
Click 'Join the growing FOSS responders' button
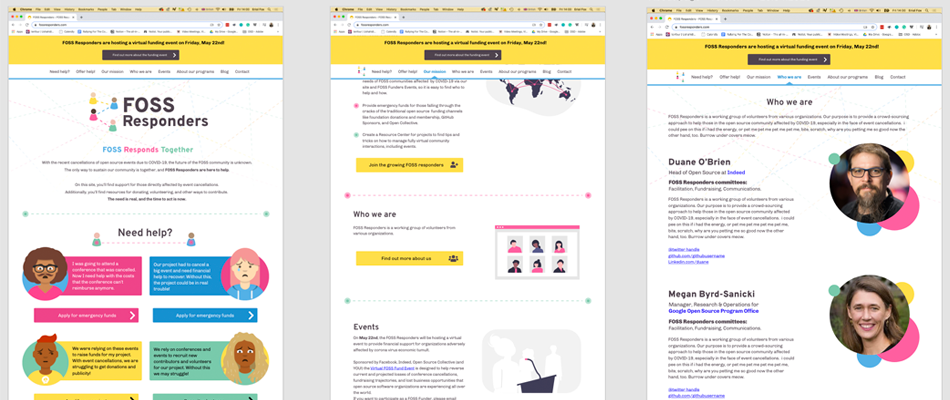point(410,165)
